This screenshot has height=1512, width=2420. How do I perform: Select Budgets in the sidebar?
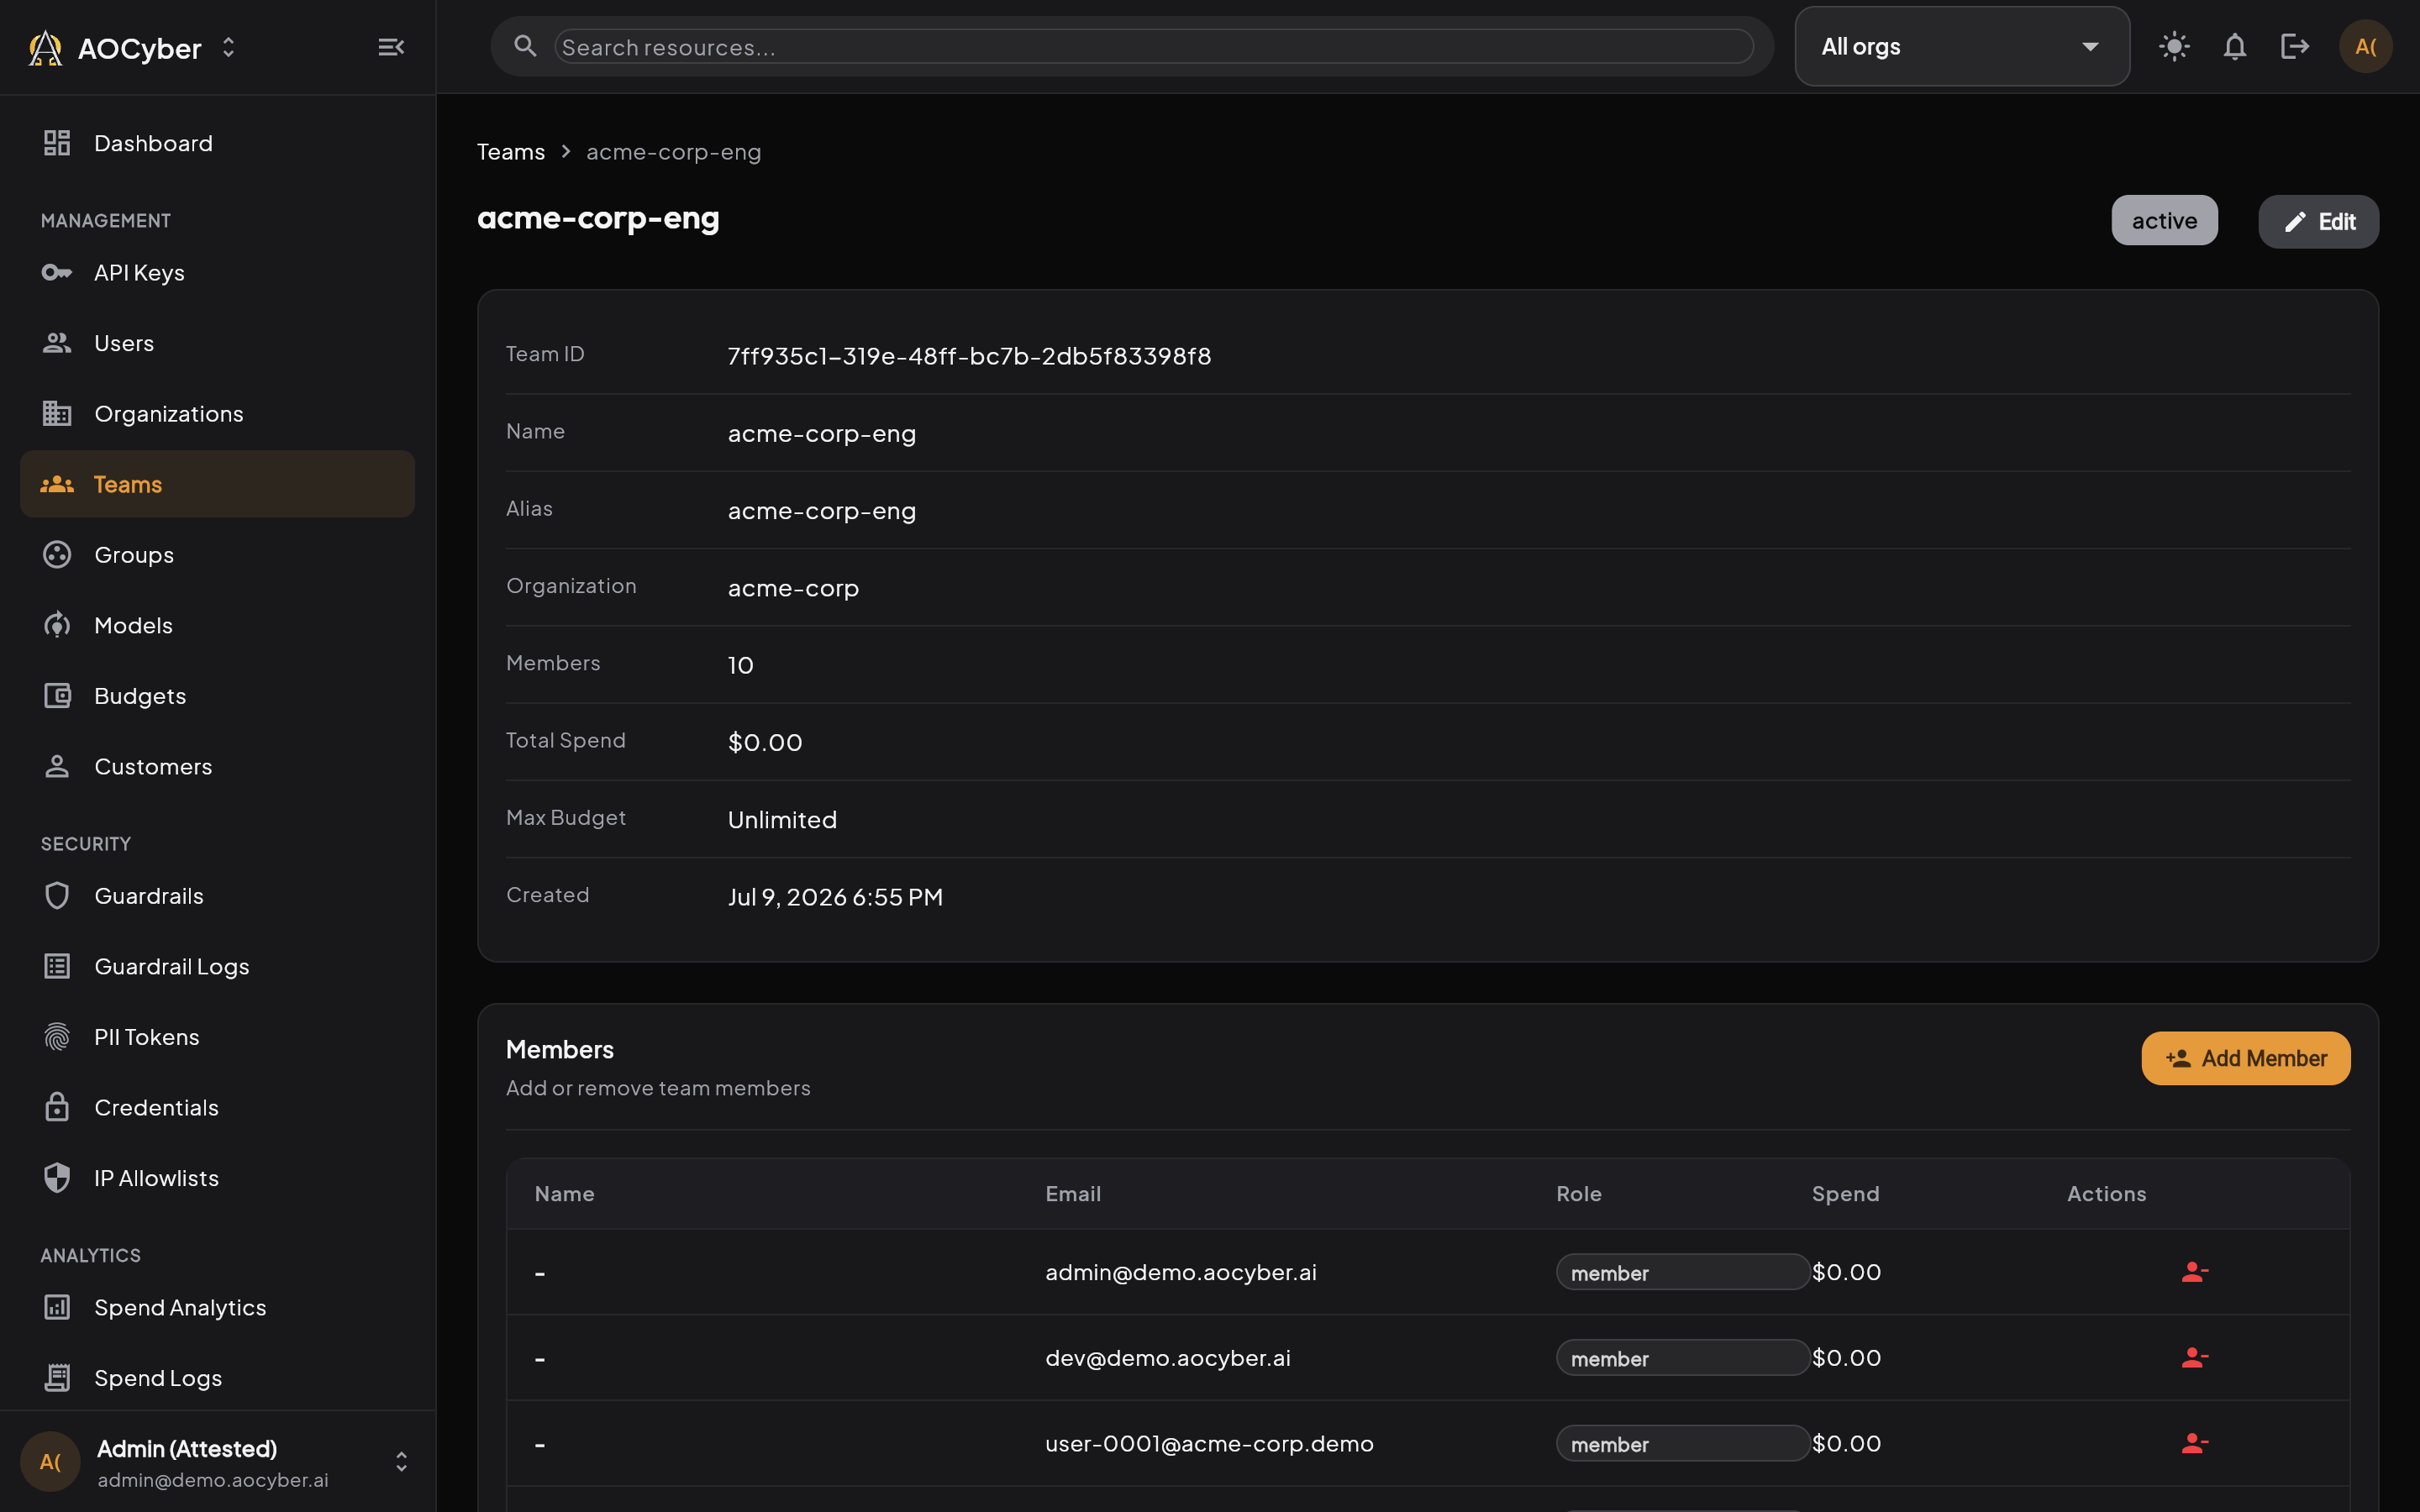pos(217,695)
